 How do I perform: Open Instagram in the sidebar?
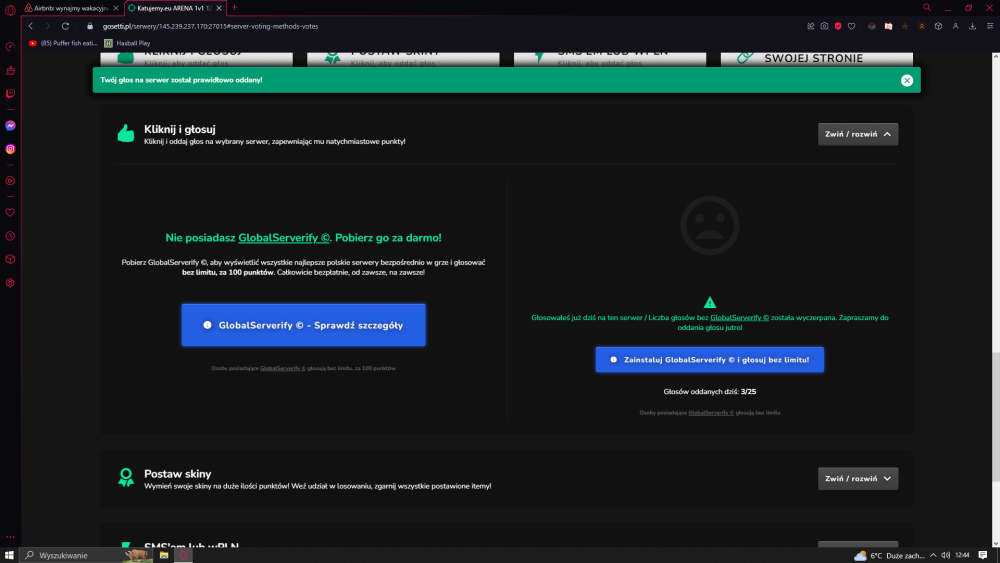[10, 149]
